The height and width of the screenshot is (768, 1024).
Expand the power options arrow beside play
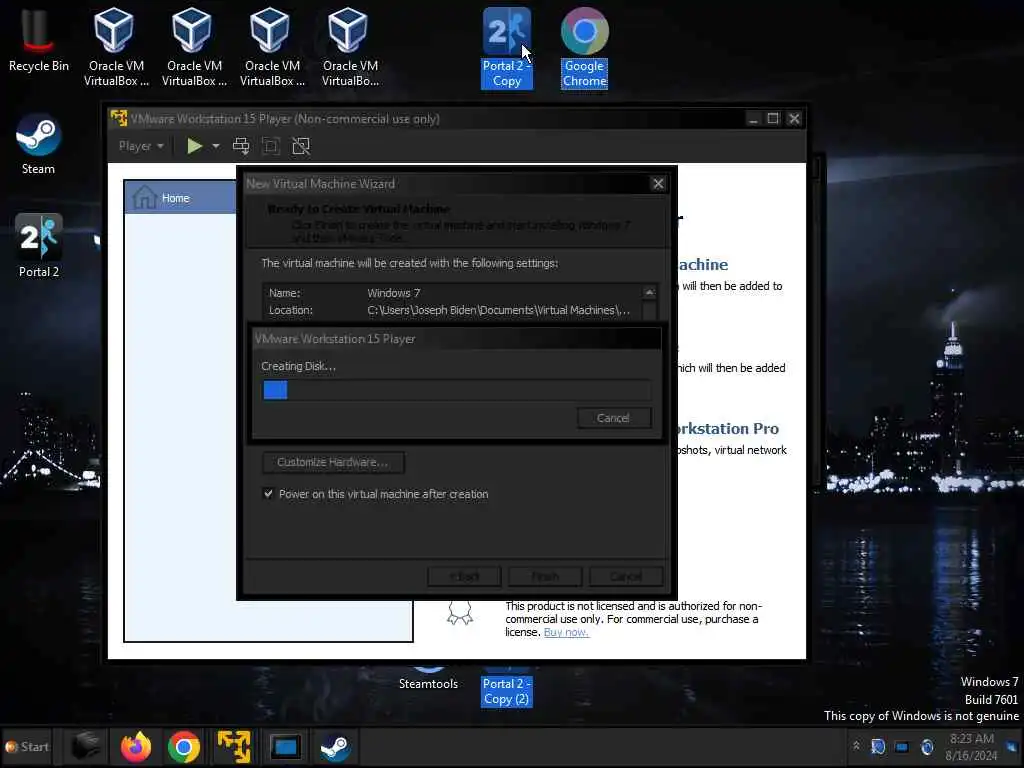[x=216, y=146]
